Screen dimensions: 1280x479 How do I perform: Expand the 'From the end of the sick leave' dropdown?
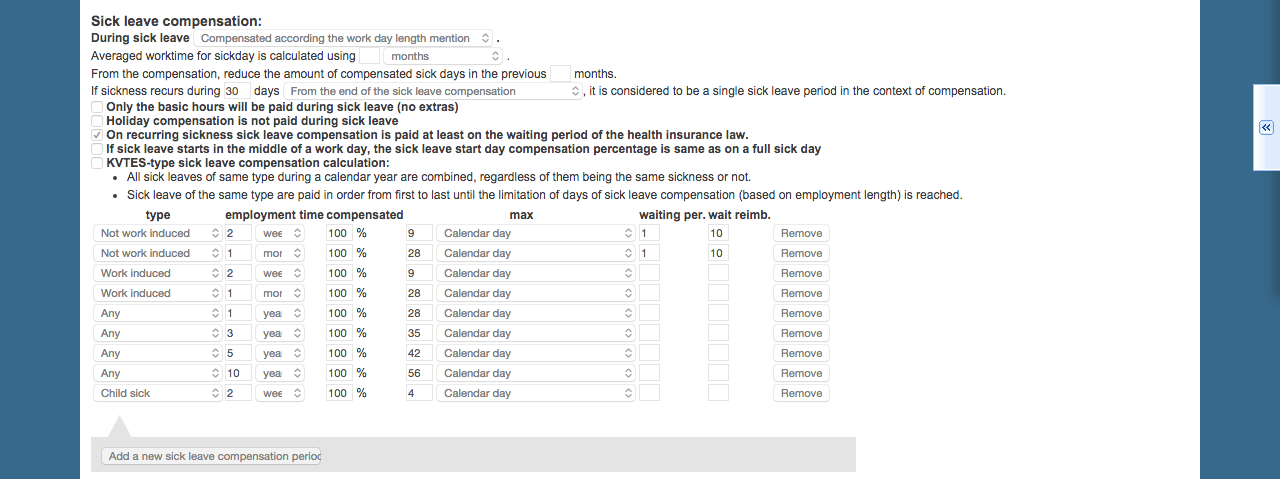[x=432, y=91]
